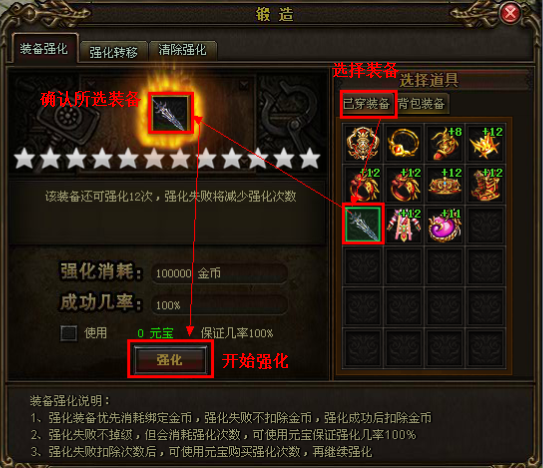Enable the use 元宝 guarantee checkbox
The height and width of the screenshot is (468, 543).
tap(69, 333)
